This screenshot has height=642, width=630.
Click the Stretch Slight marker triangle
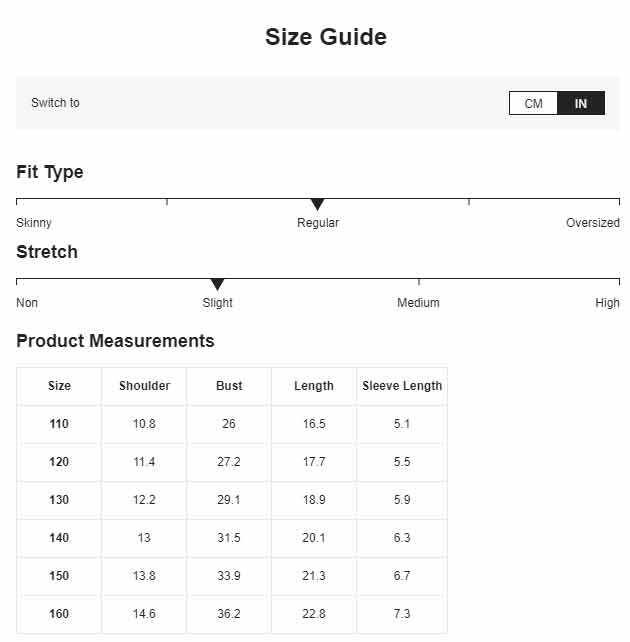click(217, 284)
